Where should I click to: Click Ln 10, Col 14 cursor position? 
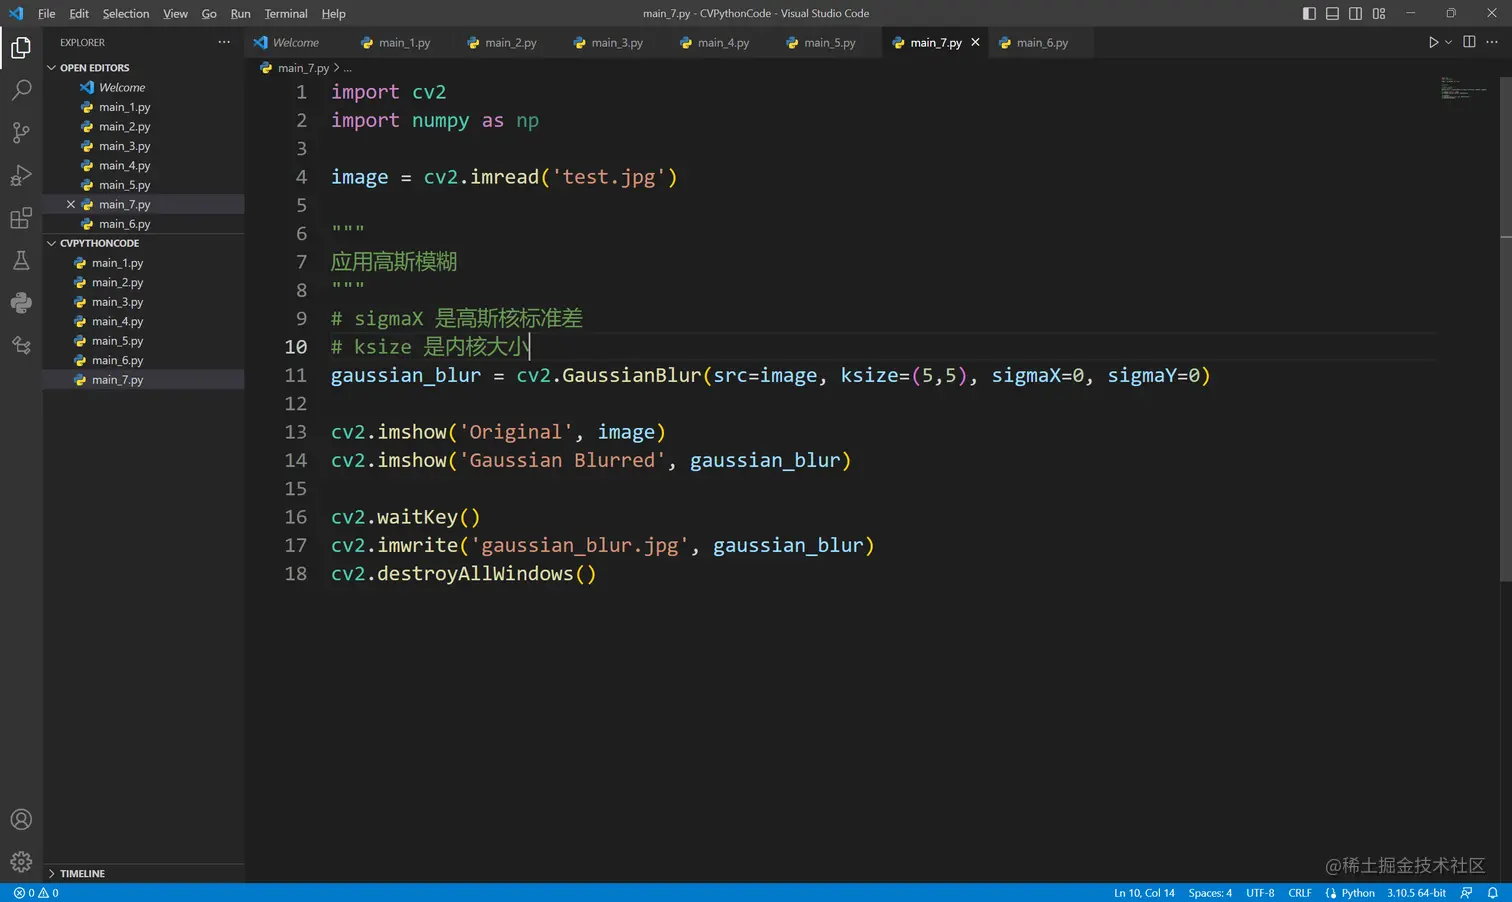[x=1144, y=893]
